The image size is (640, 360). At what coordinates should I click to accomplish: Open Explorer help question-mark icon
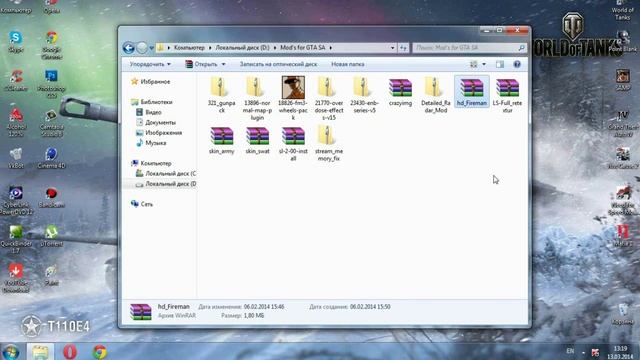pyautogui.click(x=517, y=64)
